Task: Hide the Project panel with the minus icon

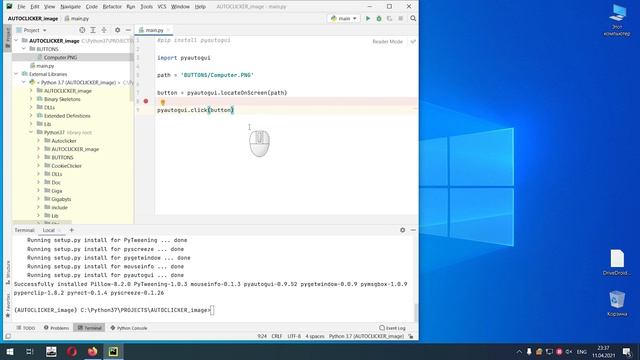Action: (128, 30)
